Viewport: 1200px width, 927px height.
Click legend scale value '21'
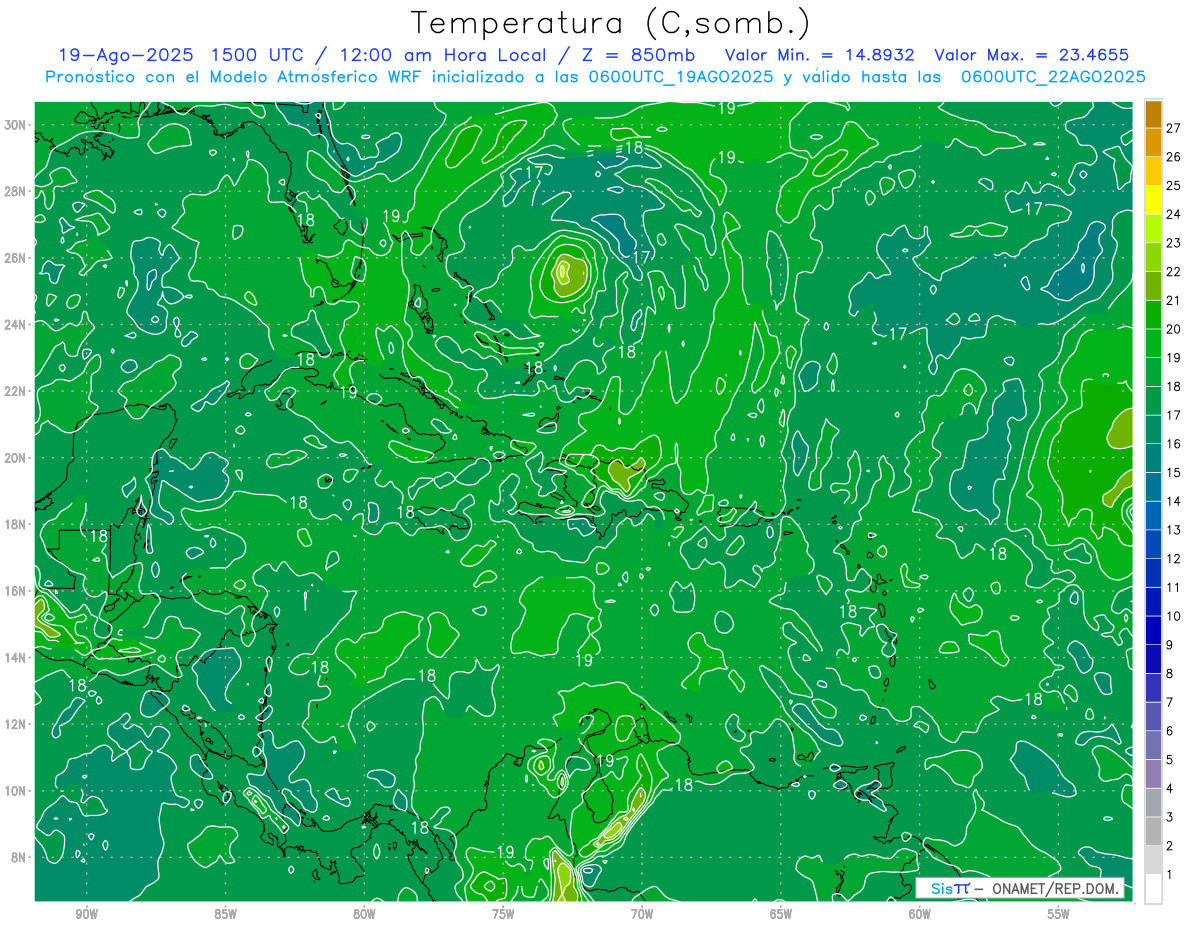[1173, 300]
